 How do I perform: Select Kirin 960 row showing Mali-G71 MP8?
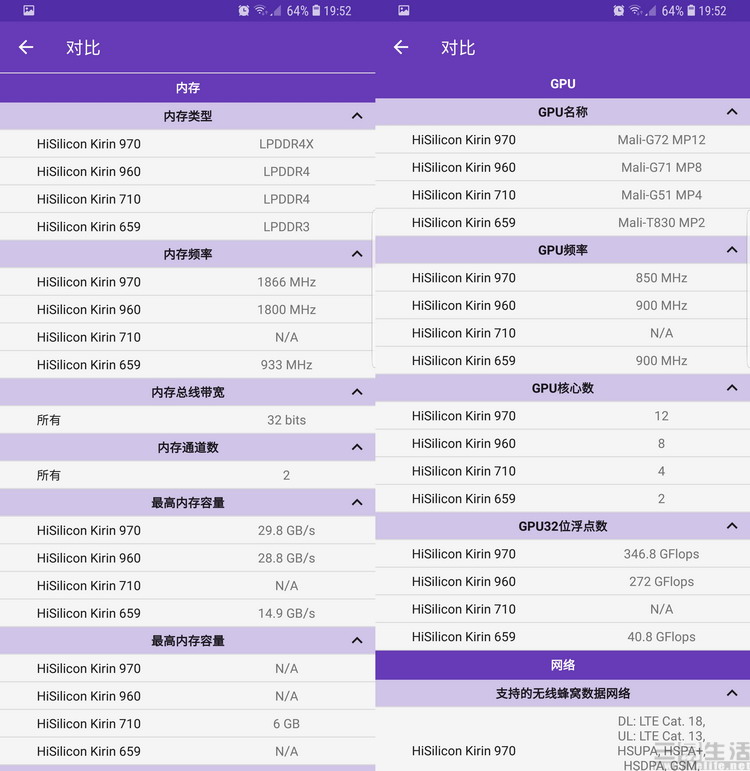point(563,167)
